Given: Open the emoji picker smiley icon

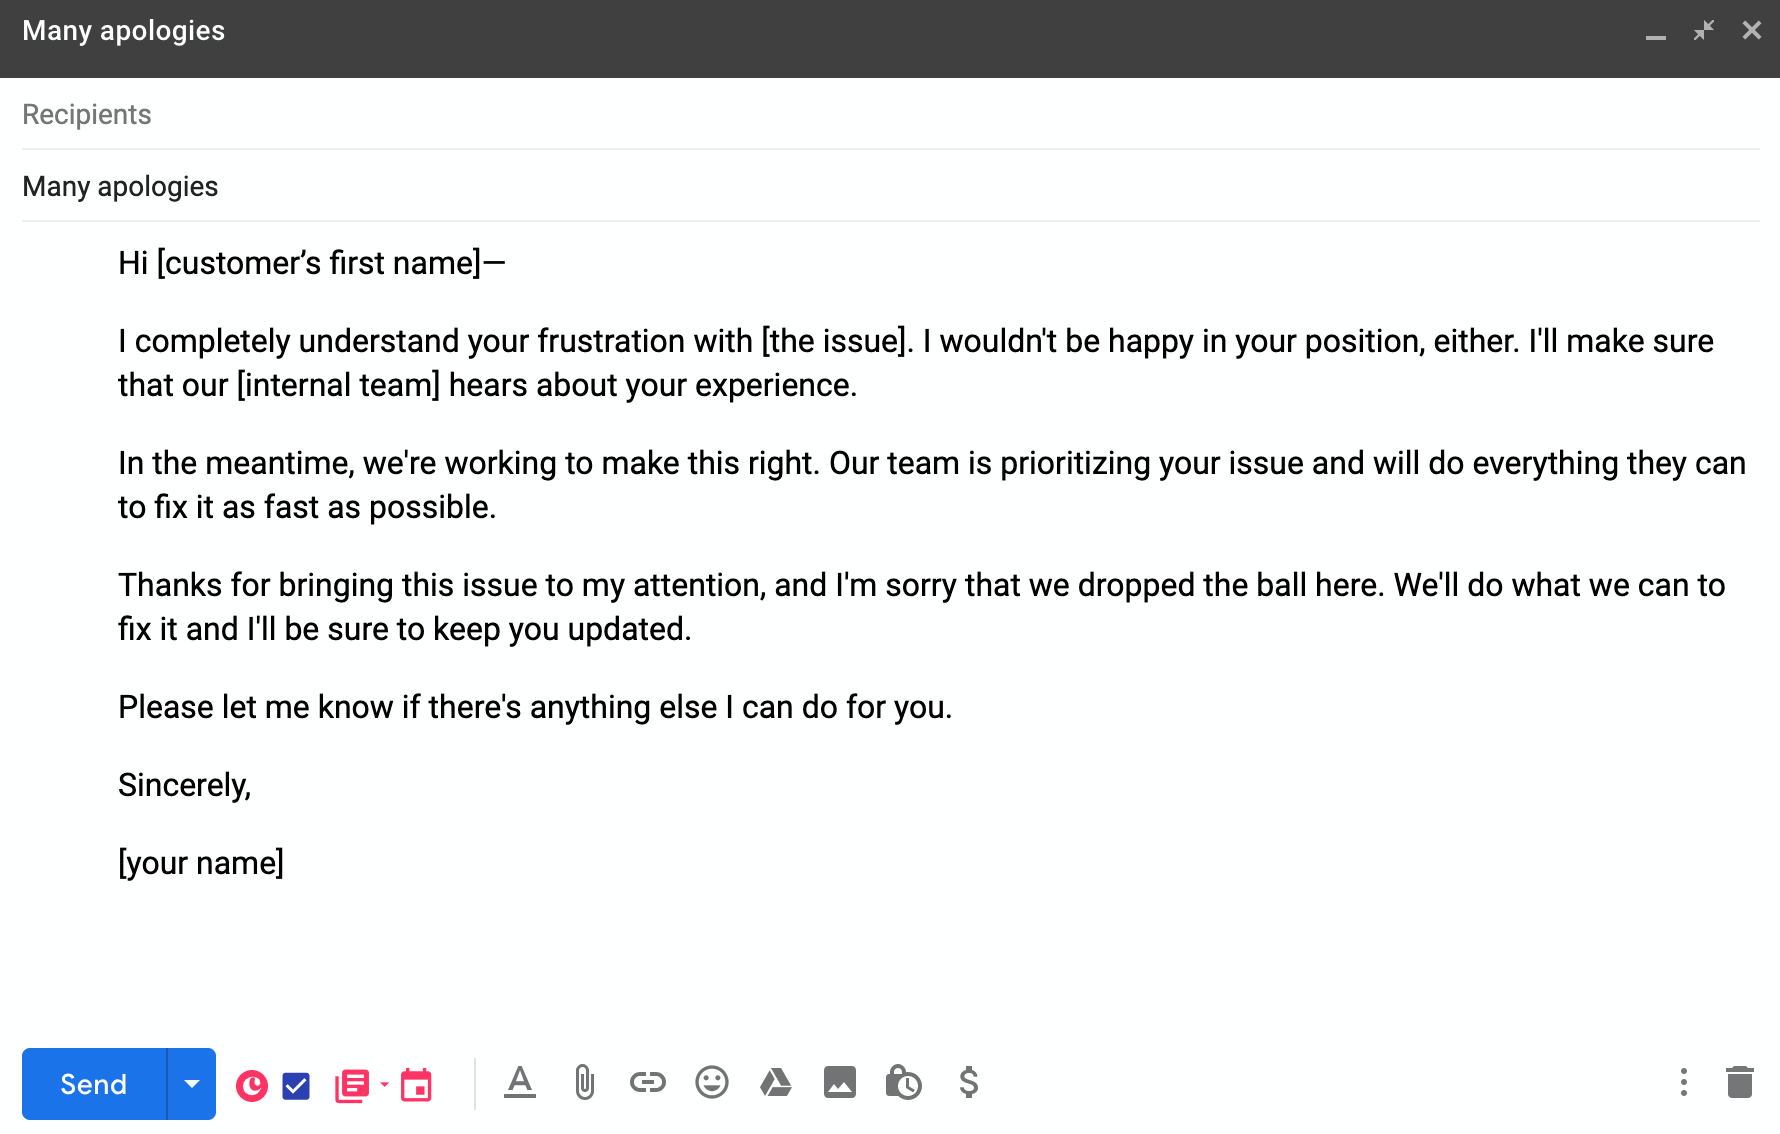Looking at the screenshot, I should click(712, 1082).
